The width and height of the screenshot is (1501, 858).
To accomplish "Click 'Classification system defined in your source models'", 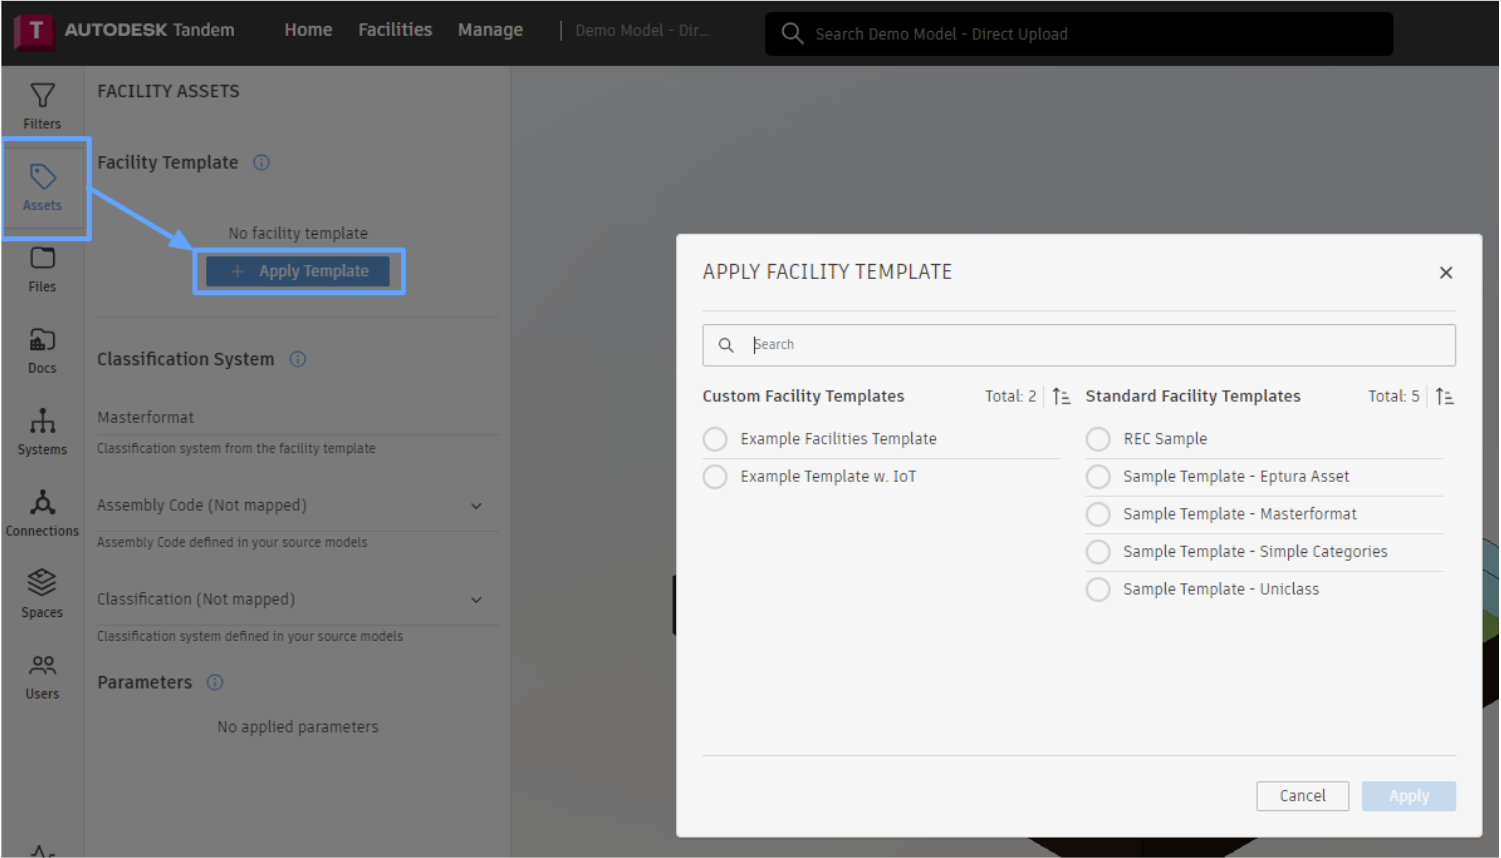I will 250,636.
